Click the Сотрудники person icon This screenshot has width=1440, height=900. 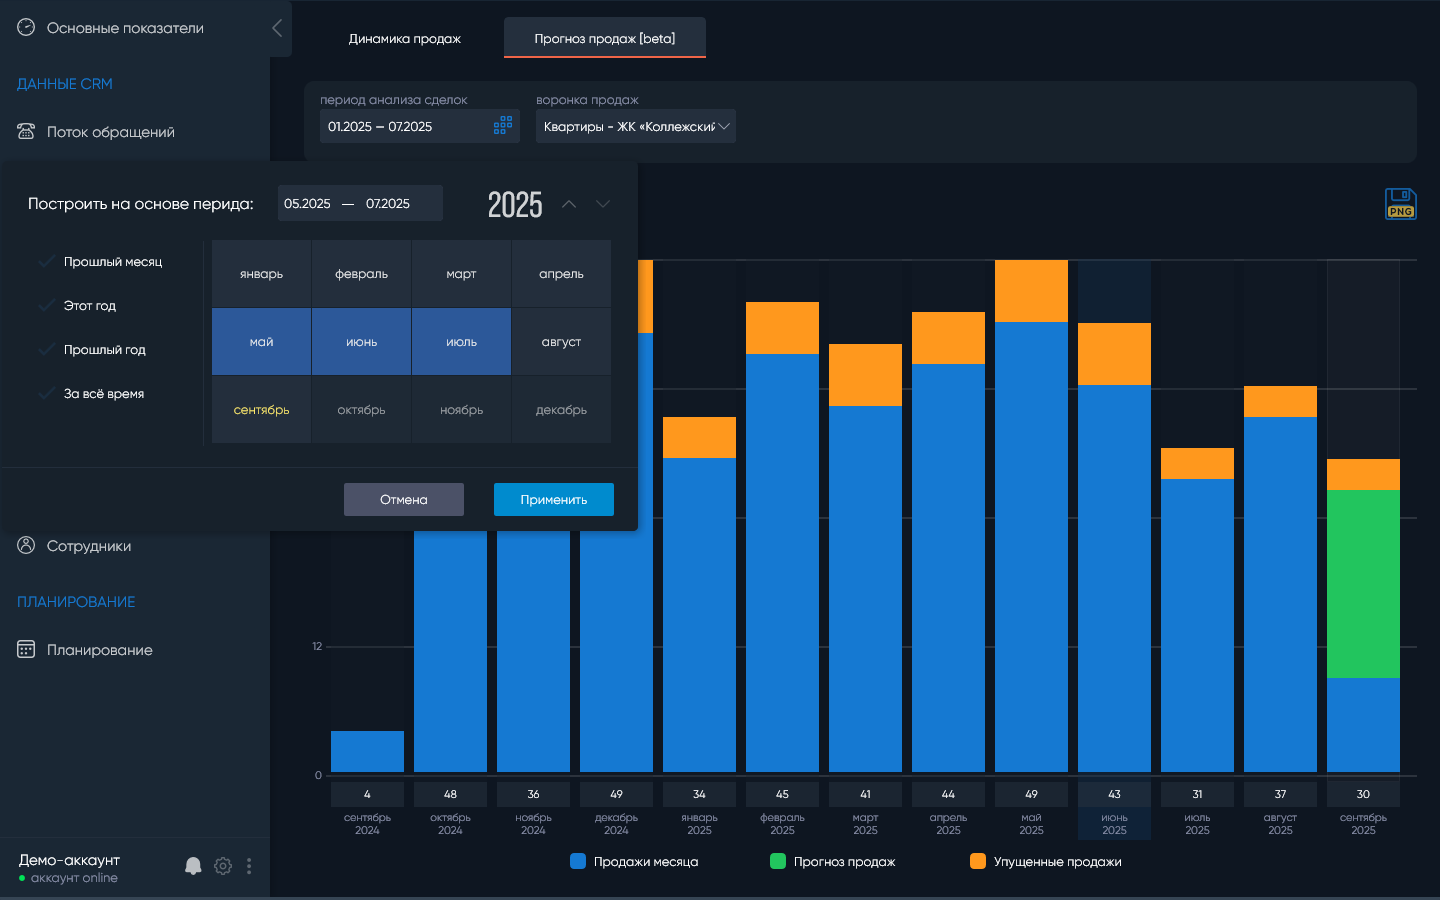(26, 545)
